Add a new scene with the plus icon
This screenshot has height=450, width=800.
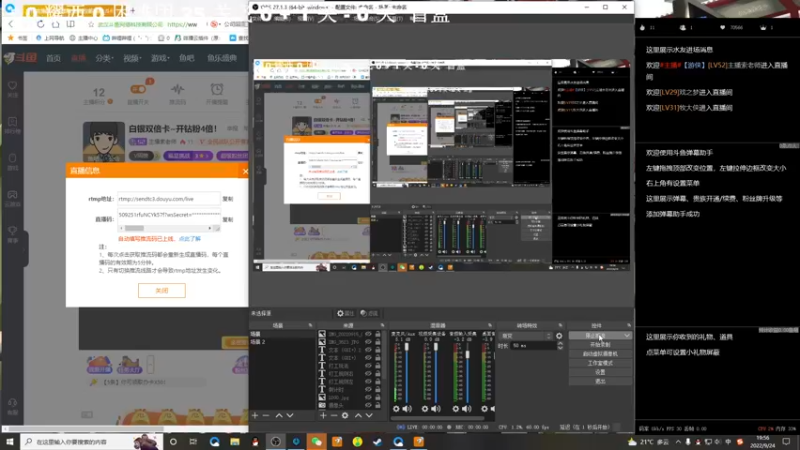click(x=255, y=415)
